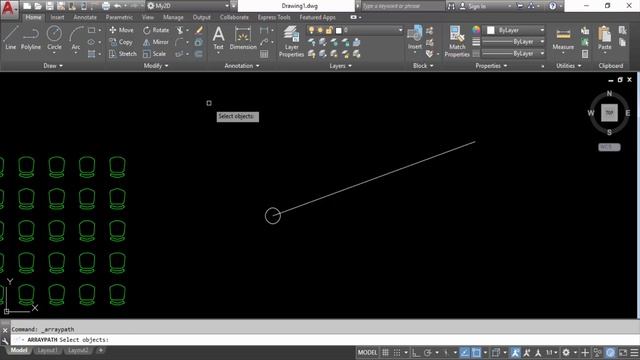Expand the Modify panel
Image resolution: width=640 pixels, height=360 pixels.
point(156,66)
